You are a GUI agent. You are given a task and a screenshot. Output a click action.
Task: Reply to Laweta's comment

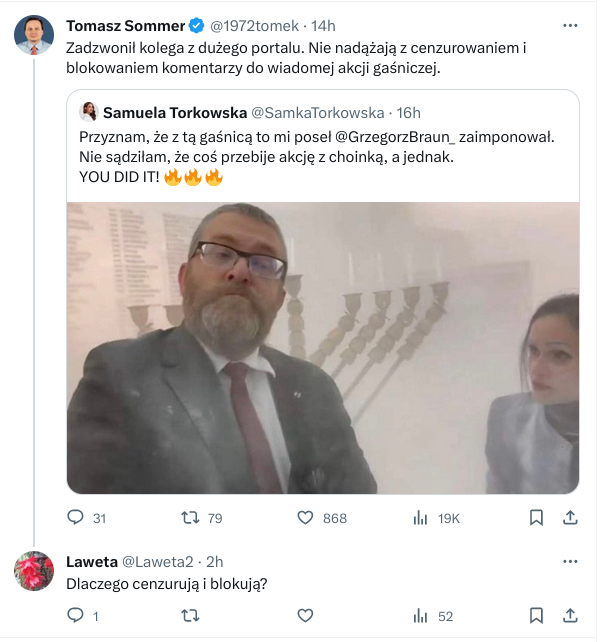coord(75,617)
